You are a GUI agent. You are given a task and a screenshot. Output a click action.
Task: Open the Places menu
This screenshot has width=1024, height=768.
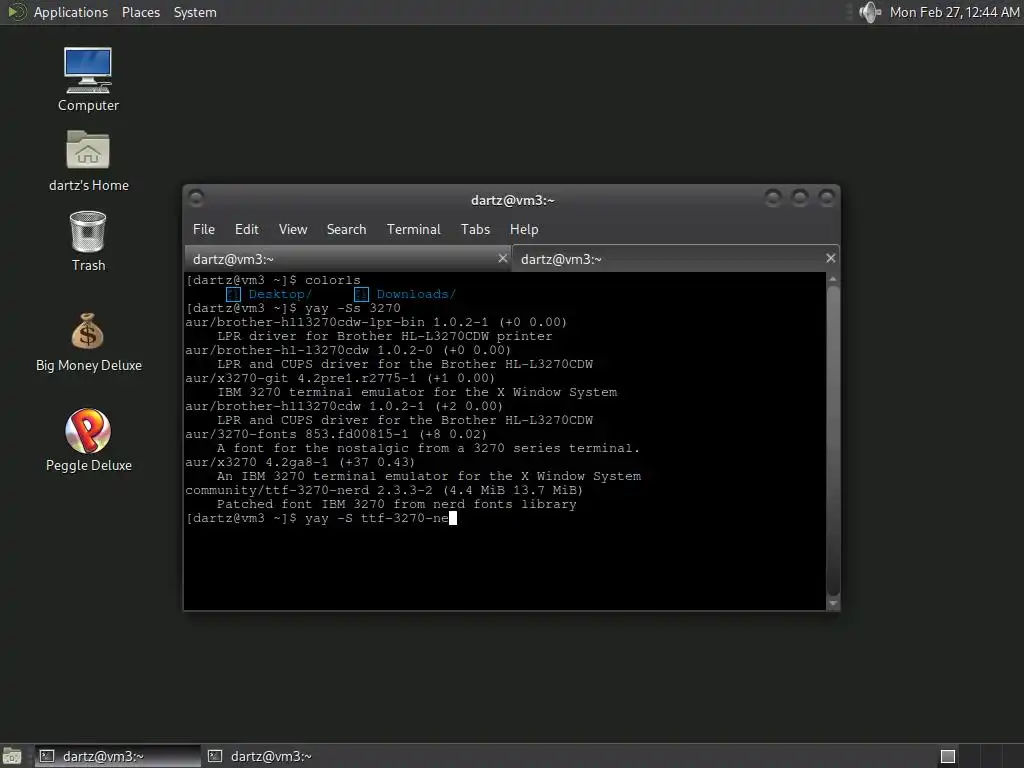point(140,12)
